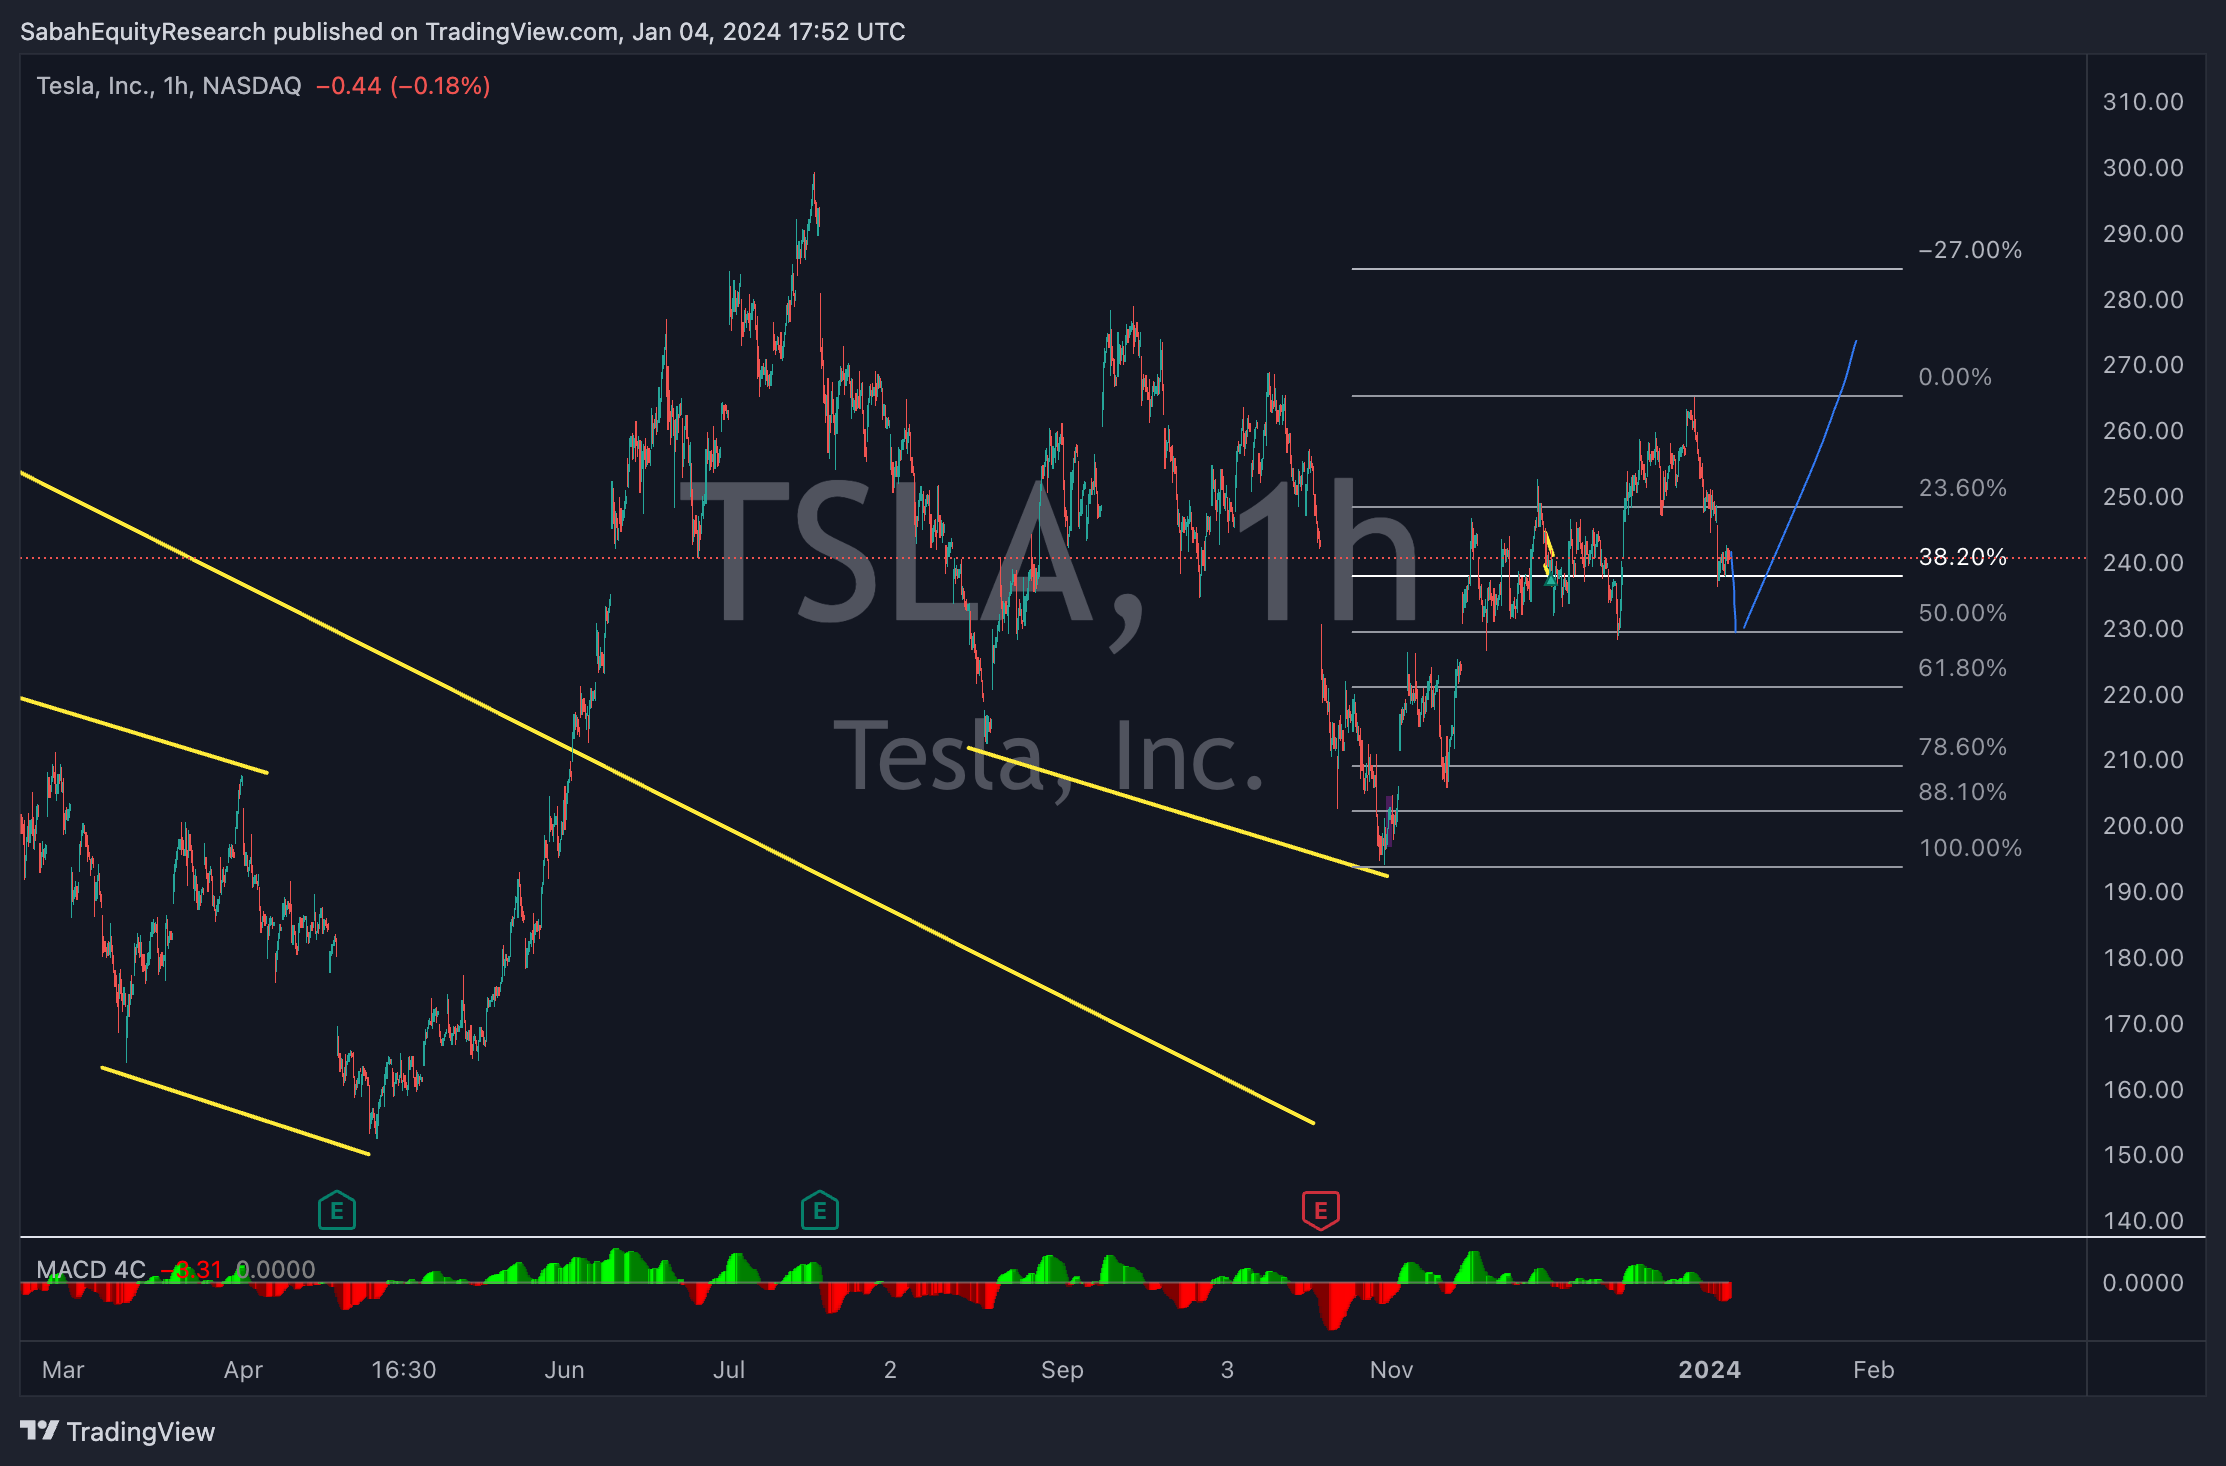Click the Sep label on time axis
This screenshot has width=2226, height=1466.
(x=1062, y=1370)
